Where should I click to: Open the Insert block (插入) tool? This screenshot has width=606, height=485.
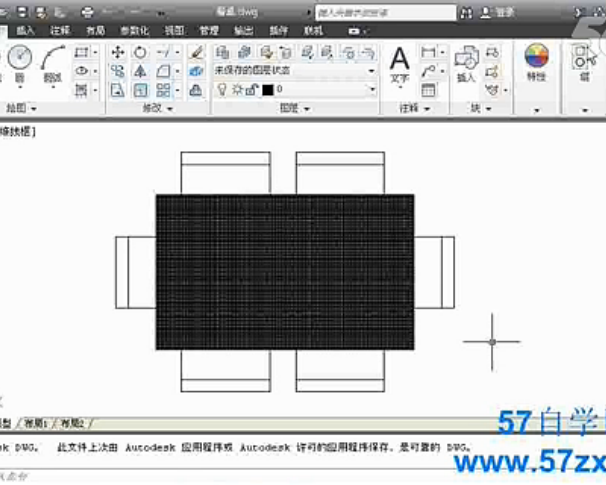coord(466,64)
